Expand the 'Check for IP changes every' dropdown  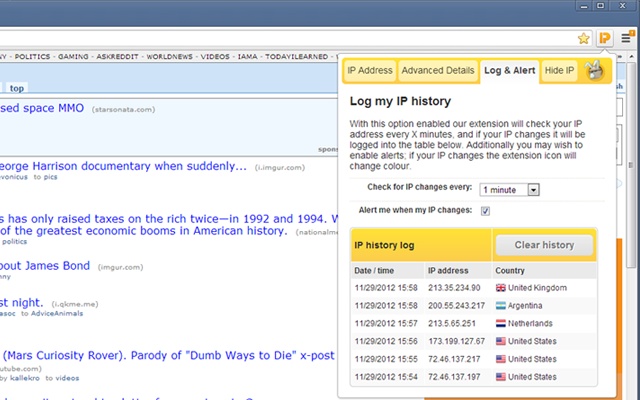[509, 189]
